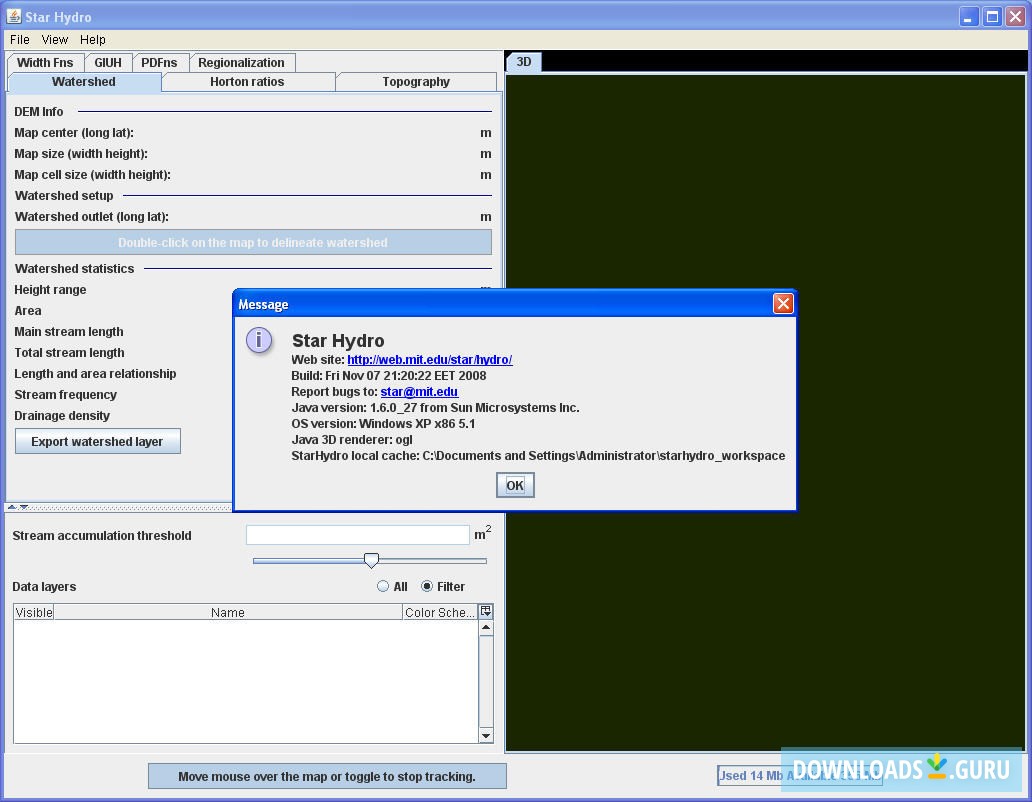This screenshot has width=1032, height=802.
Task: Click the memory usage indicator
Action: 799,776
